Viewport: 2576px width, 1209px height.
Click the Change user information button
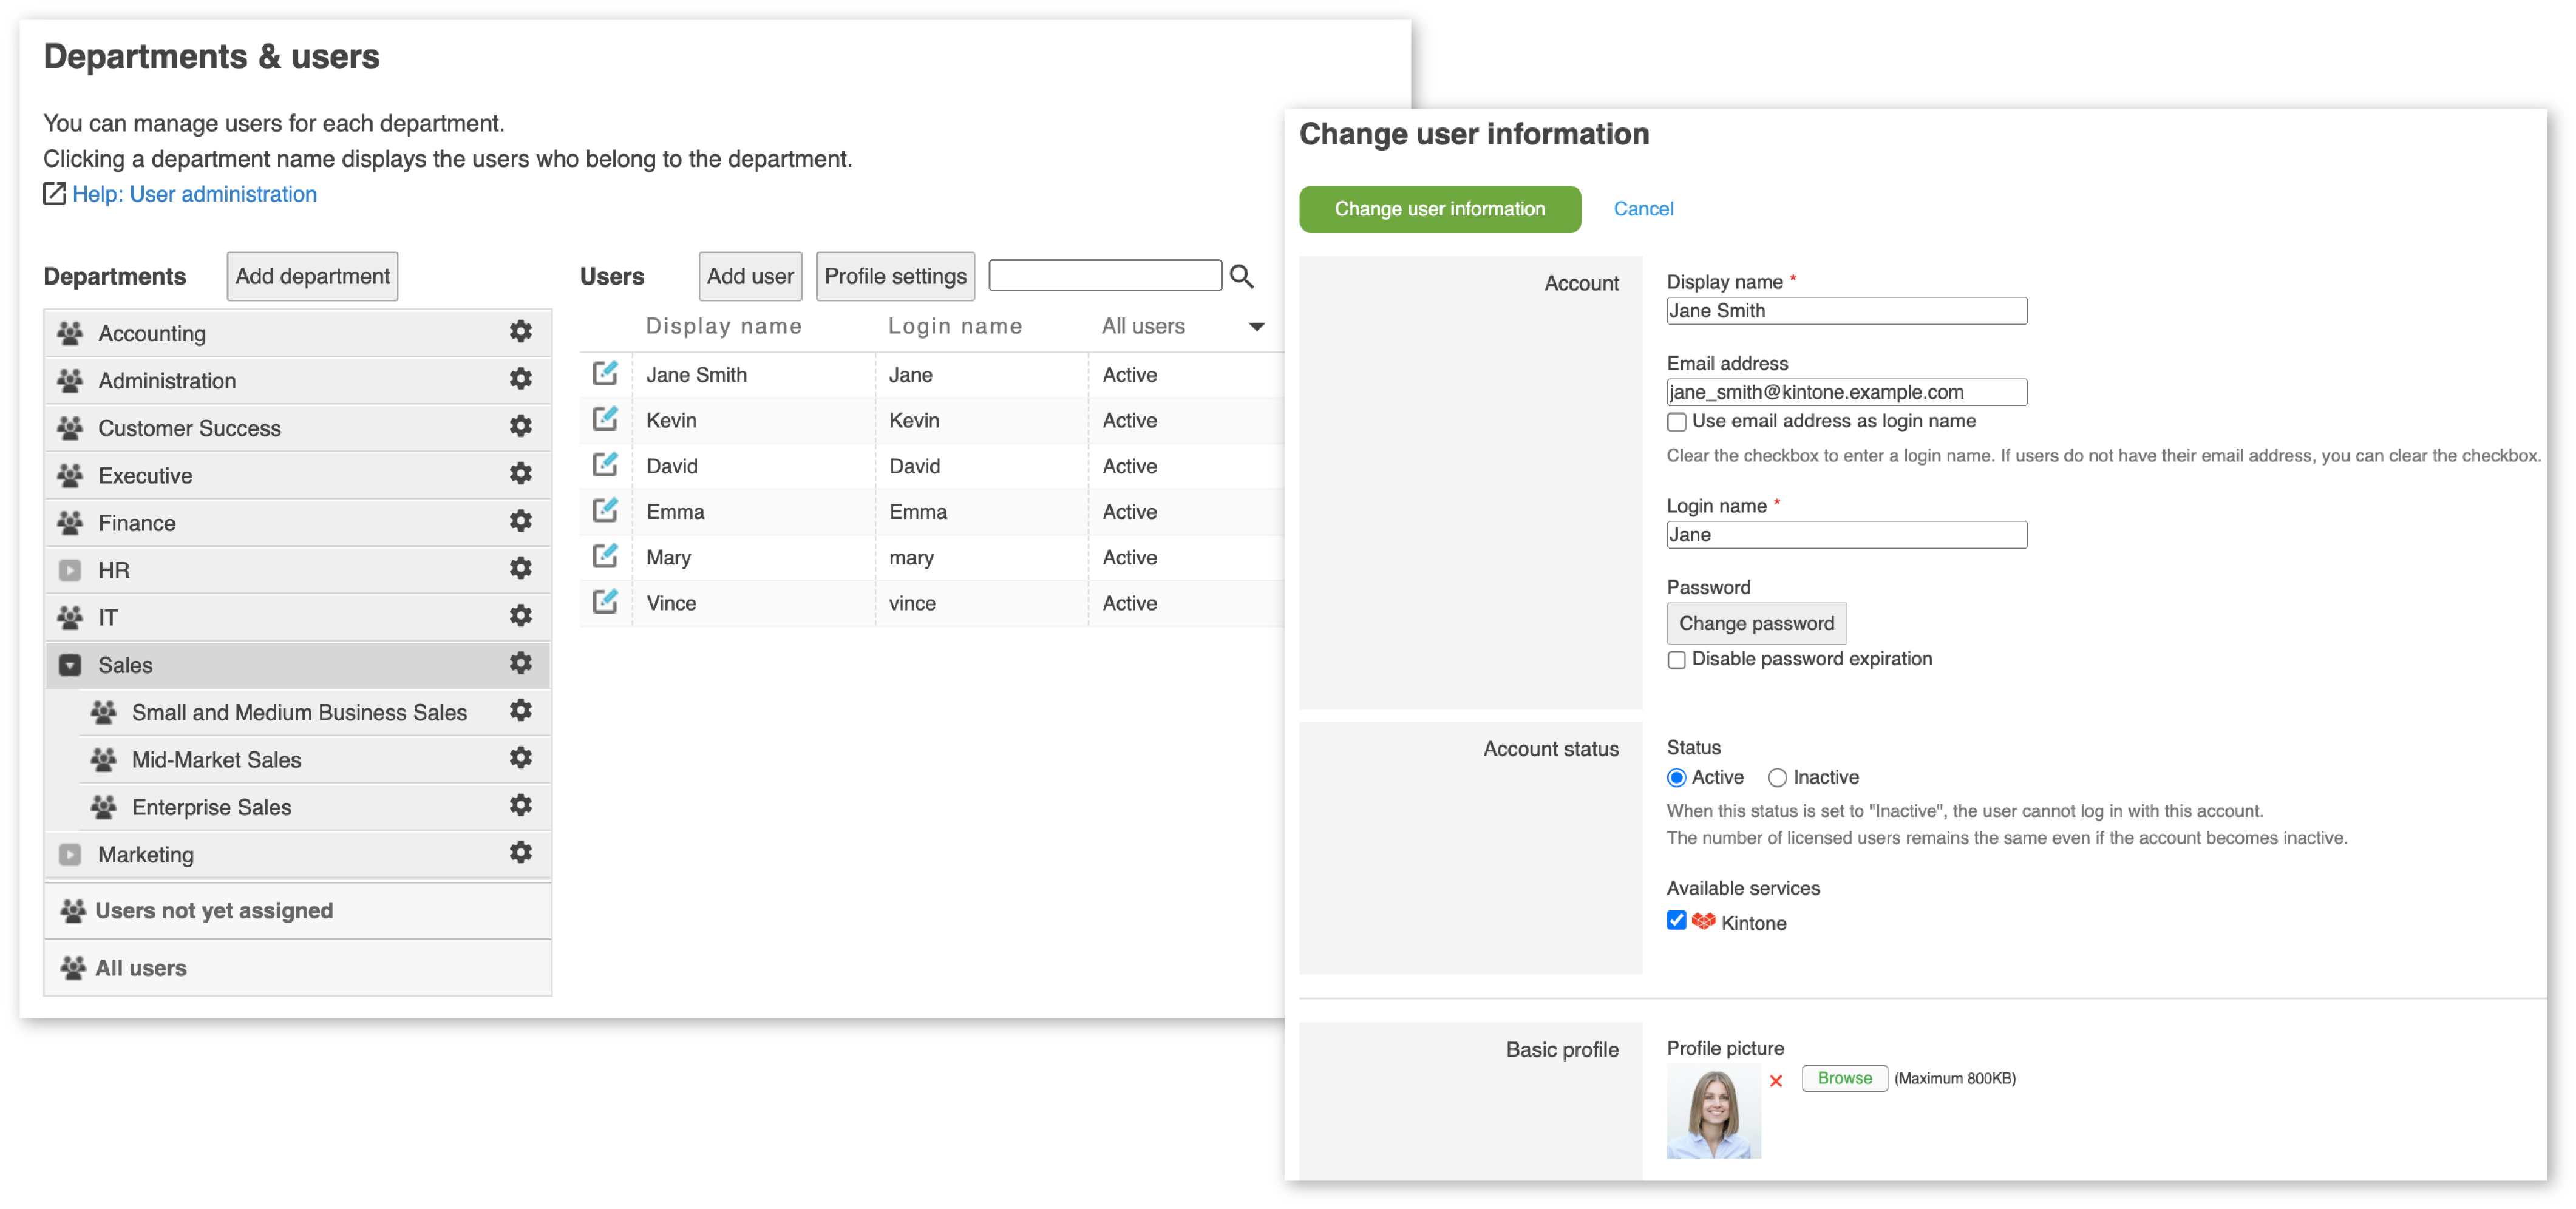click(1440, 208)
